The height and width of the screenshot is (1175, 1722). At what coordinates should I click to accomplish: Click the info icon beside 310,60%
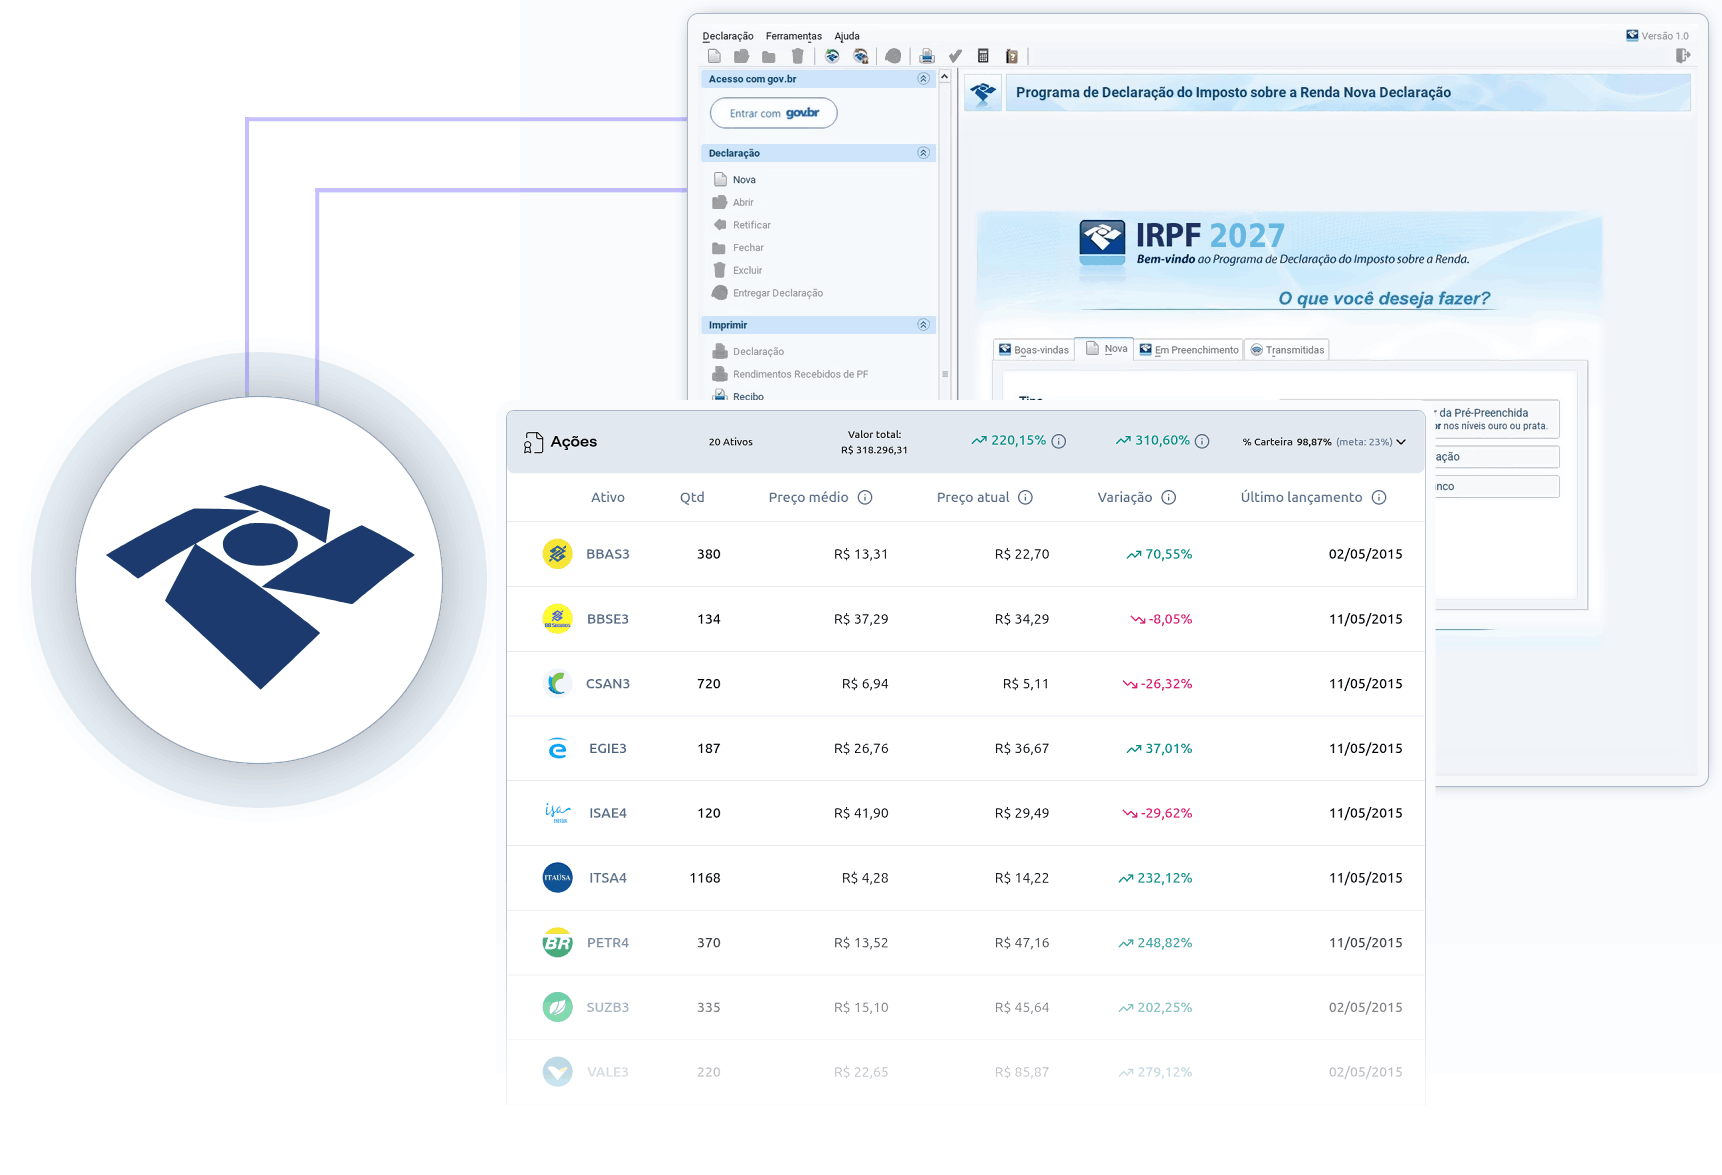1202,441
